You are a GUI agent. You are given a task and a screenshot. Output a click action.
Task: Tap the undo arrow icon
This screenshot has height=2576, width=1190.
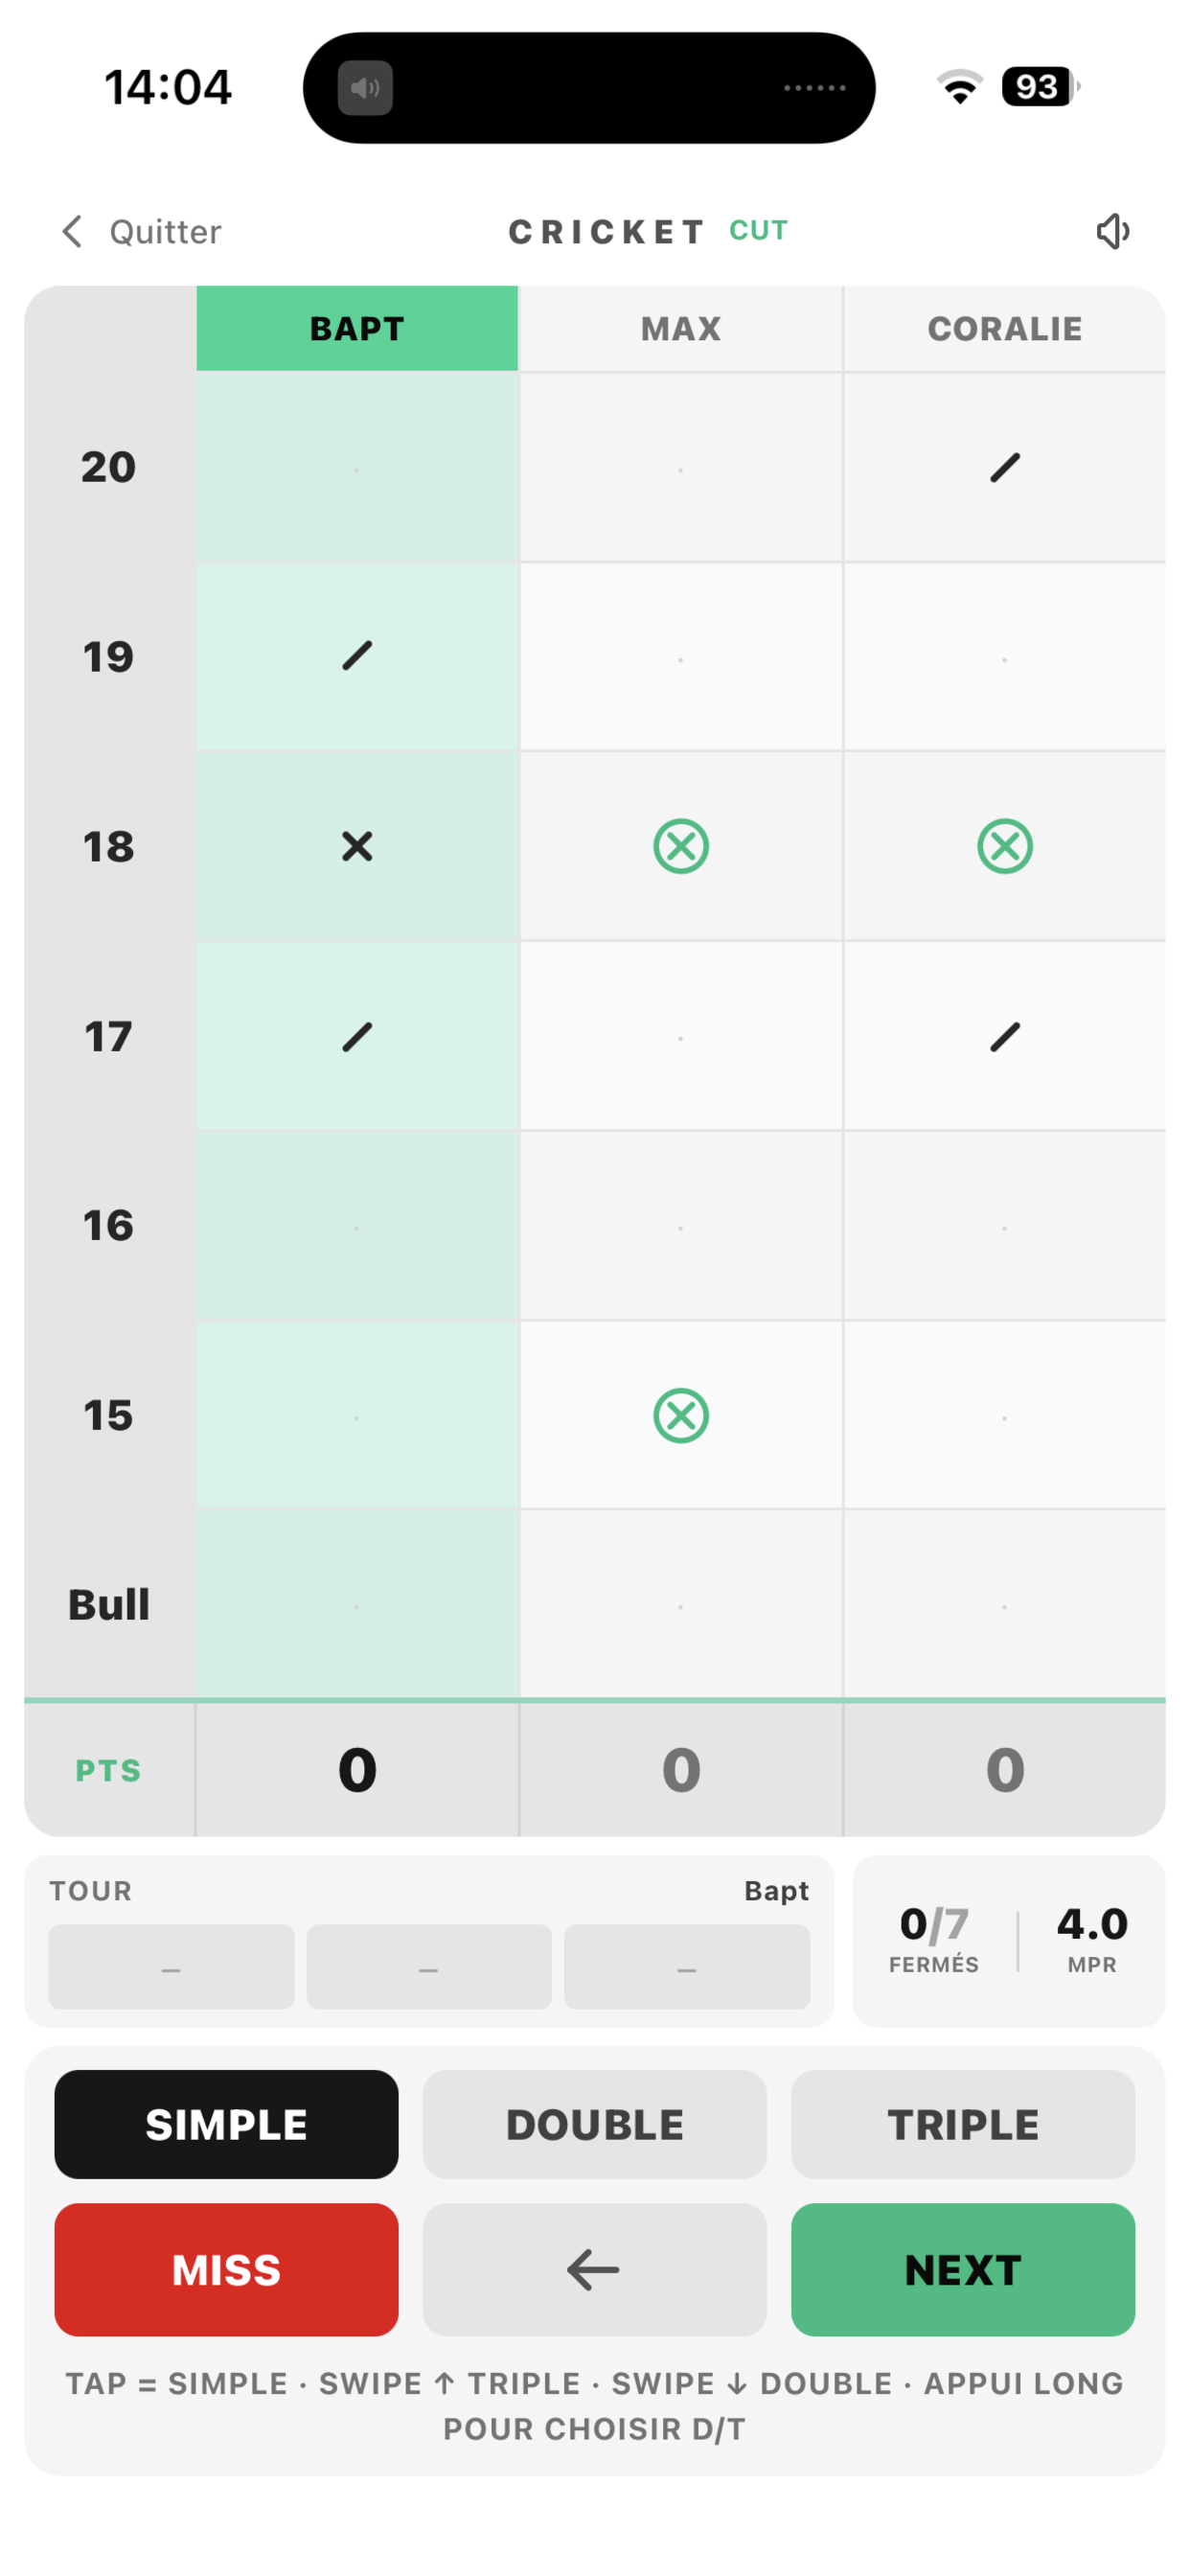[x=593, y=2270]
